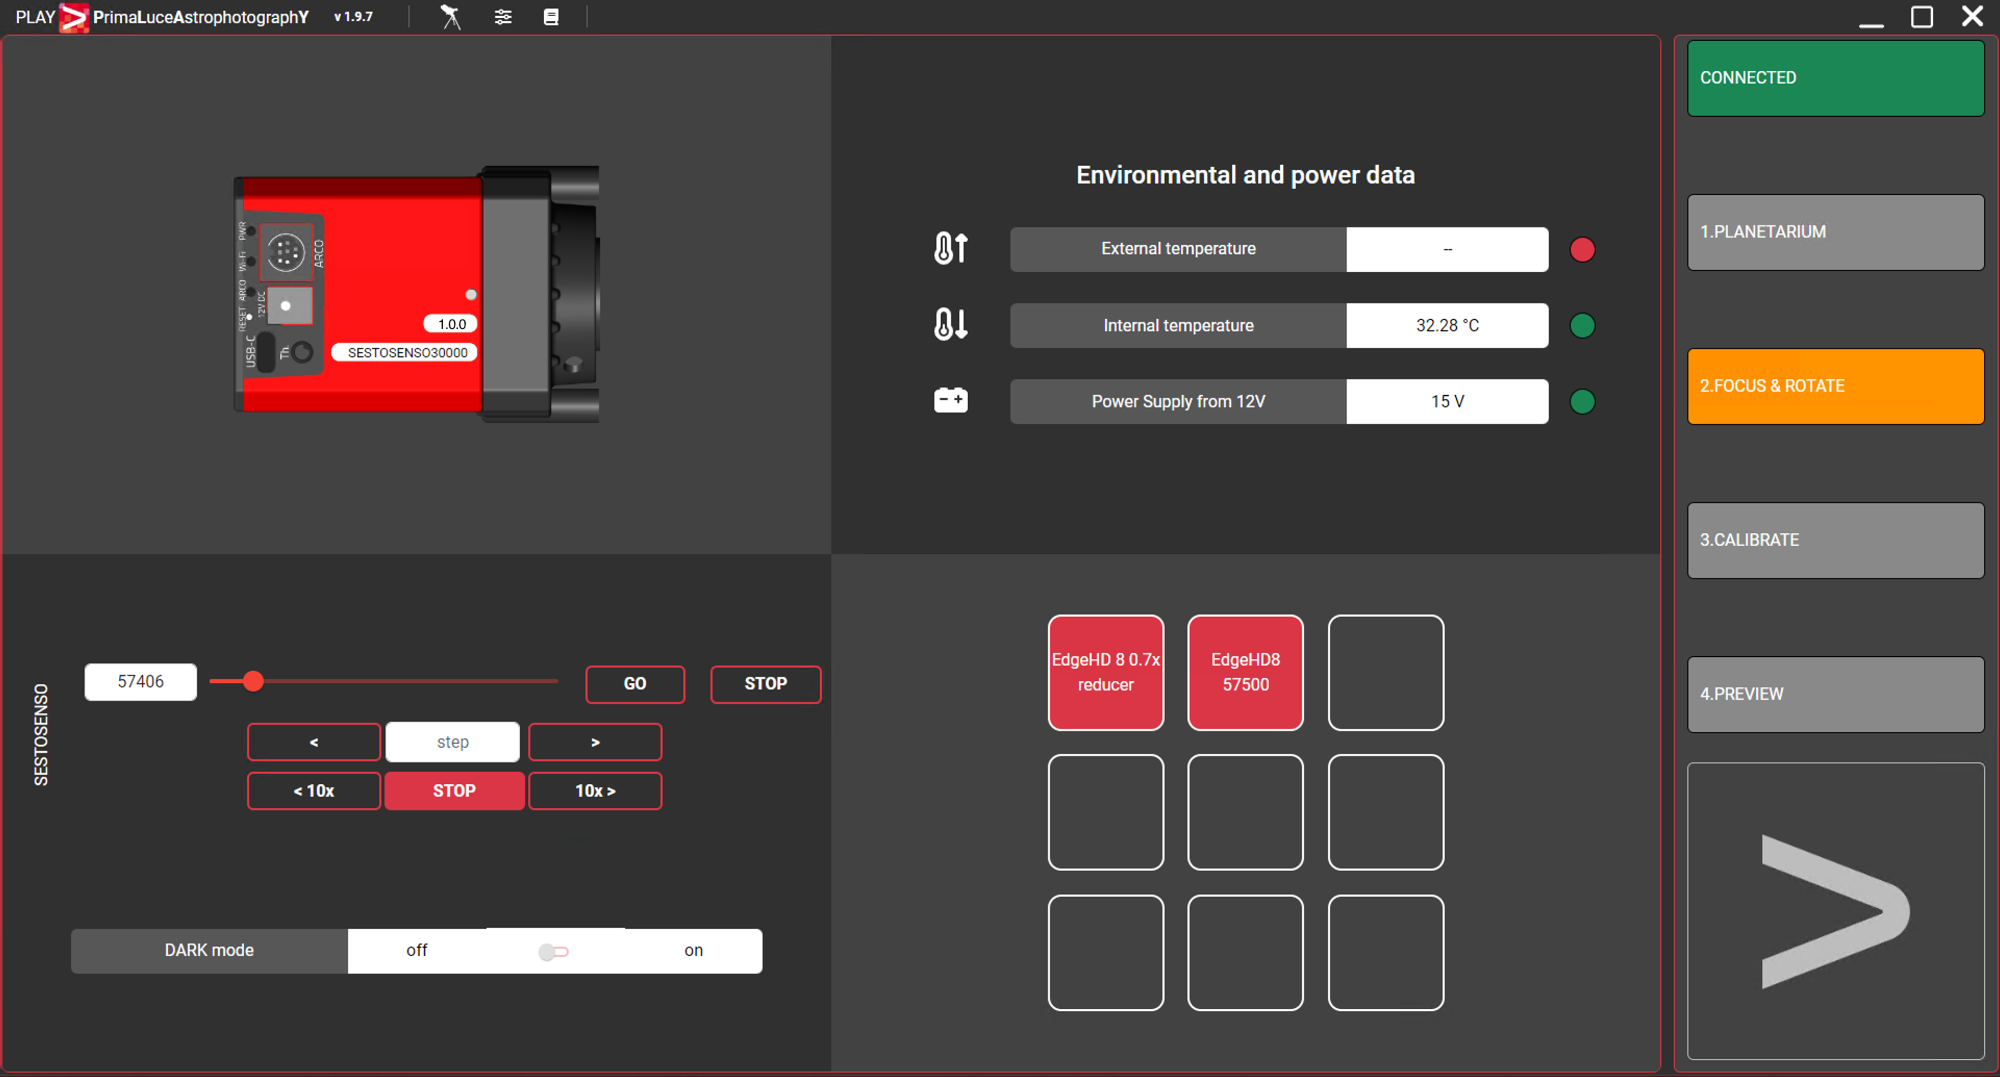Viewport: 2000px width, 1077px height.
Task: Click the red external temperature status indicator
Action: 1582,249
